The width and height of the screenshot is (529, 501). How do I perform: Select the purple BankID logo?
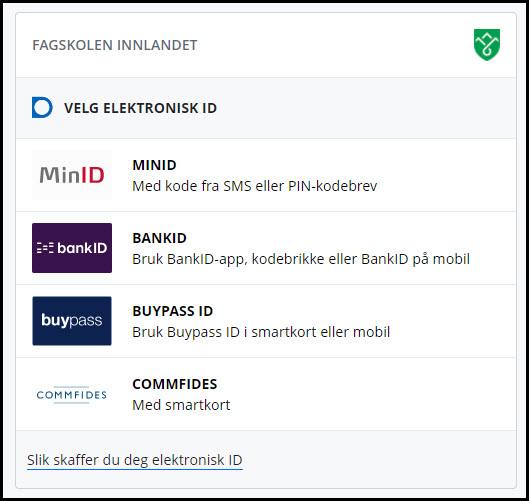(72, 248)
